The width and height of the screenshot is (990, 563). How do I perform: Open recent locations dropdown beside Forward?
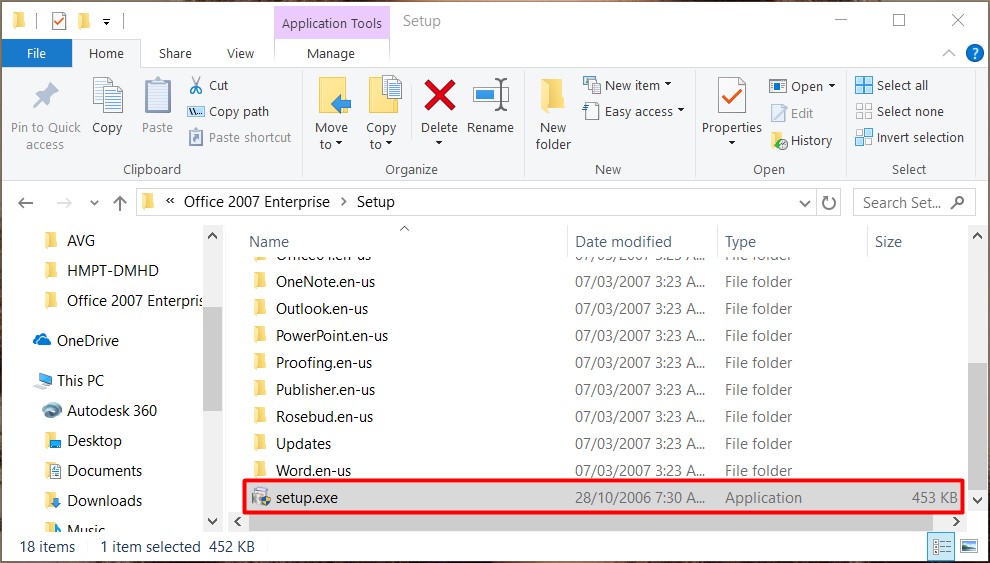[x=95, y=203]
